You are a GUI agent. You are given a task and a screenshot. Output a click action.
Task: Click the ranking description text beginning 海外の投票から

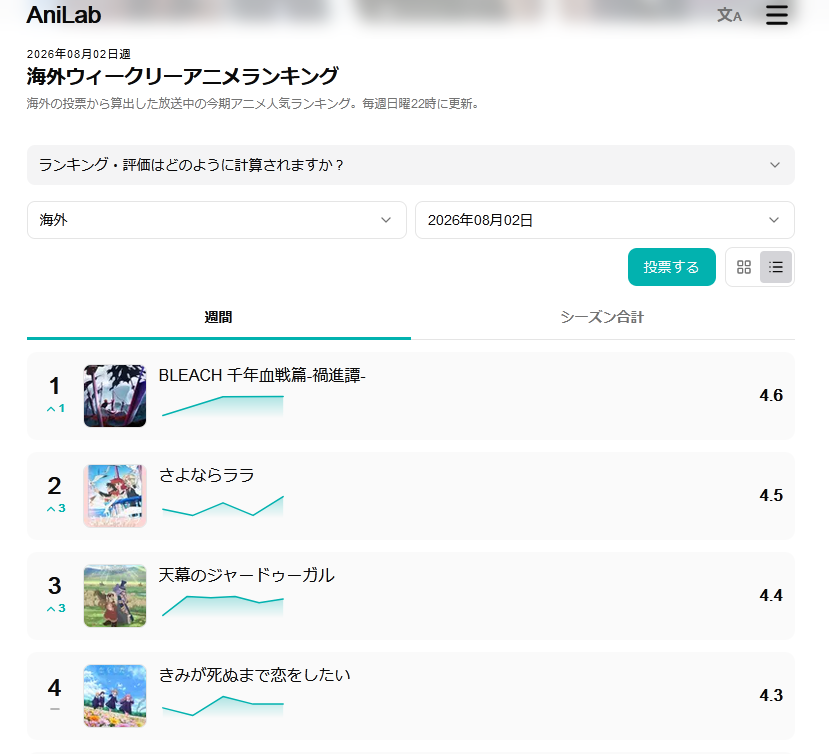point(253,104)
